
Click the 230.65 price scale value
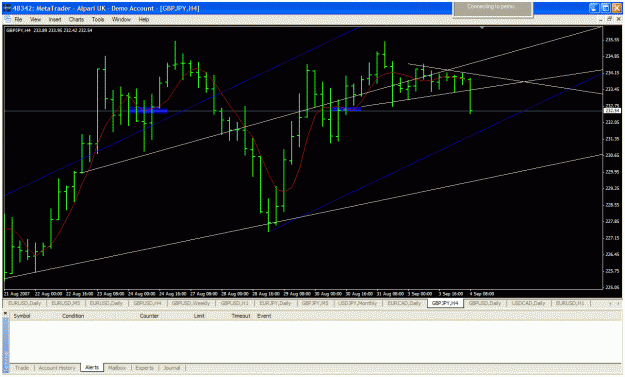[x=612, y=155]
